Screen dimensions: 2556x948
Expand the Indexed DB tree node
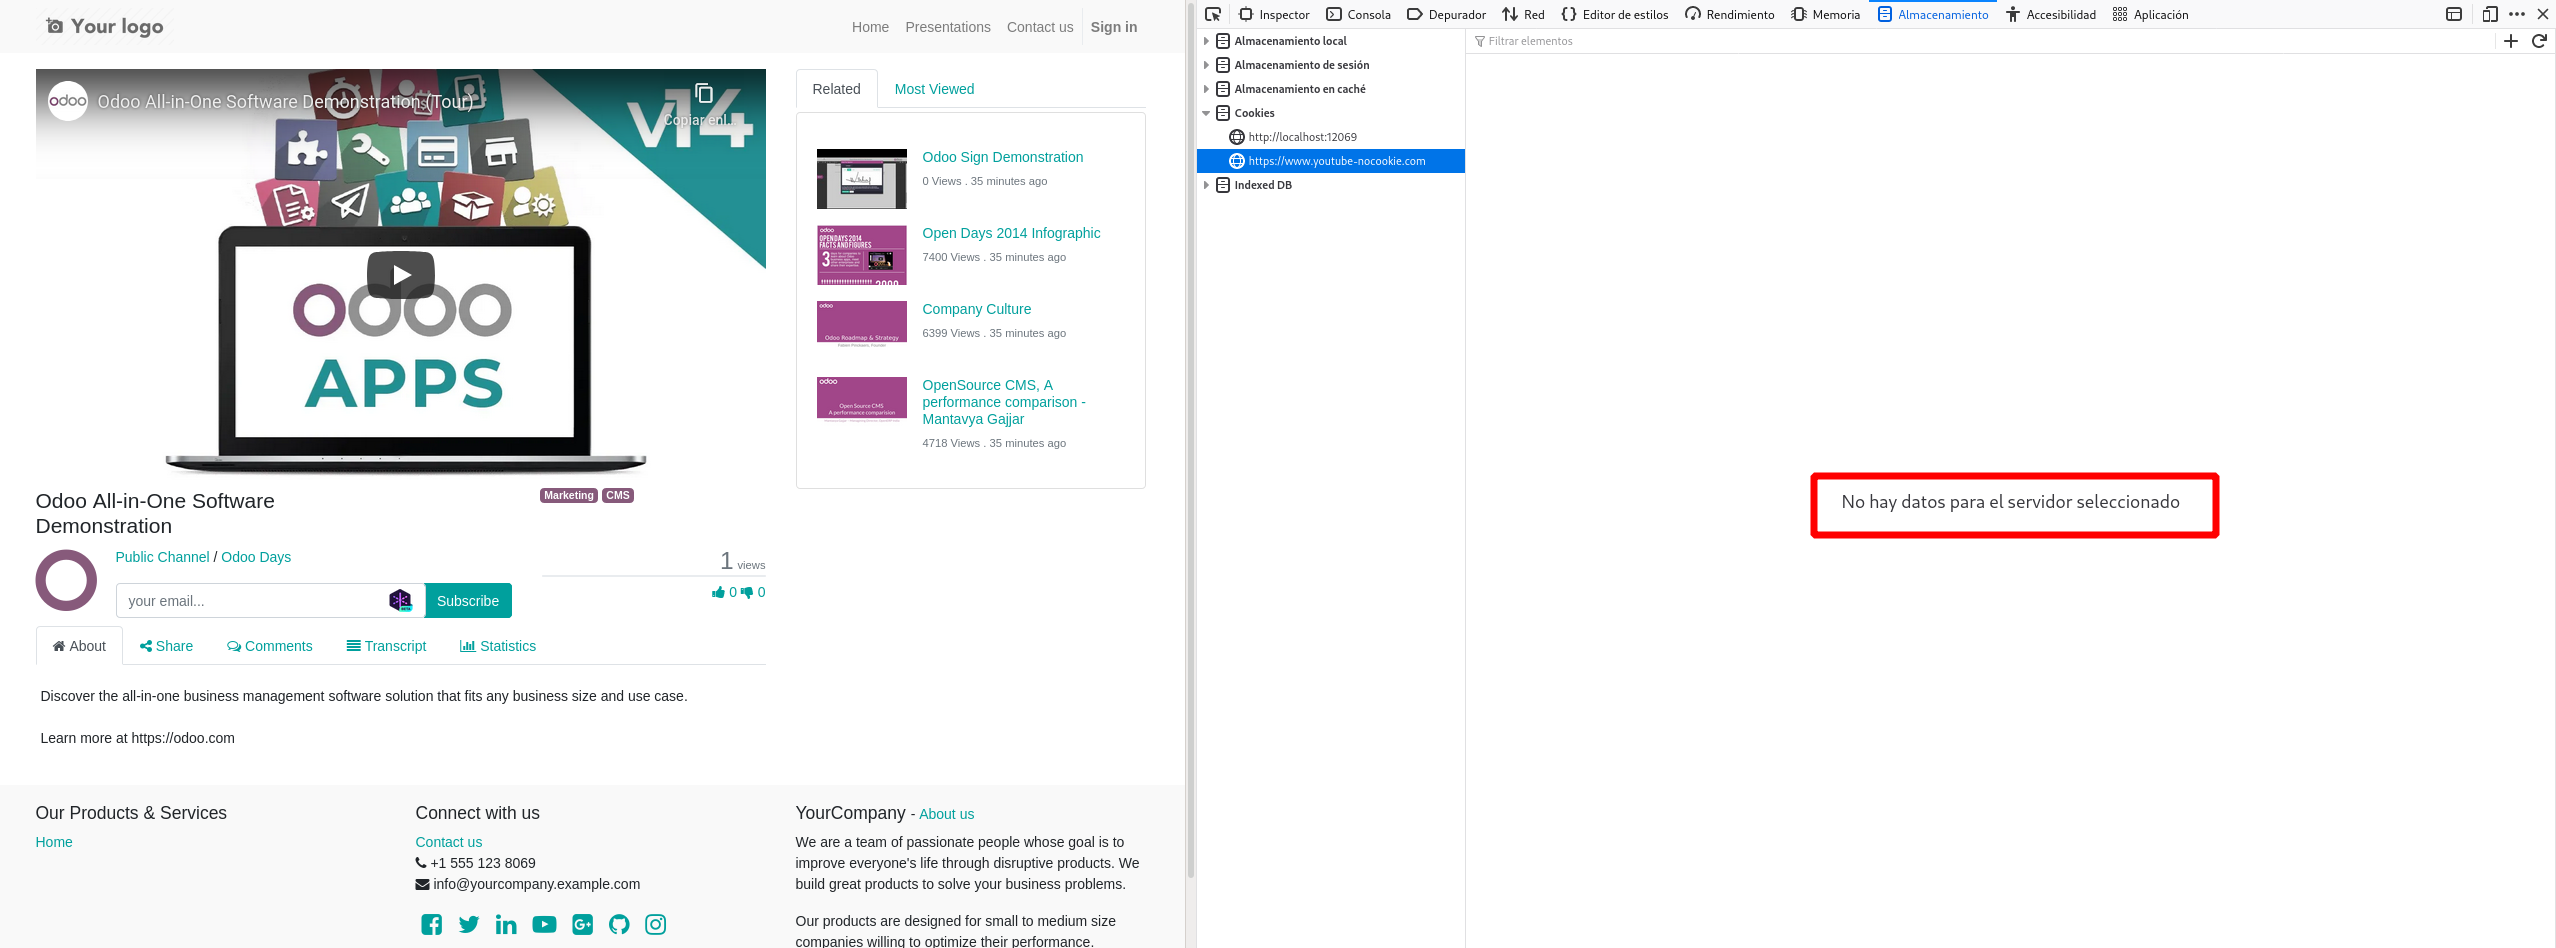1206,185
